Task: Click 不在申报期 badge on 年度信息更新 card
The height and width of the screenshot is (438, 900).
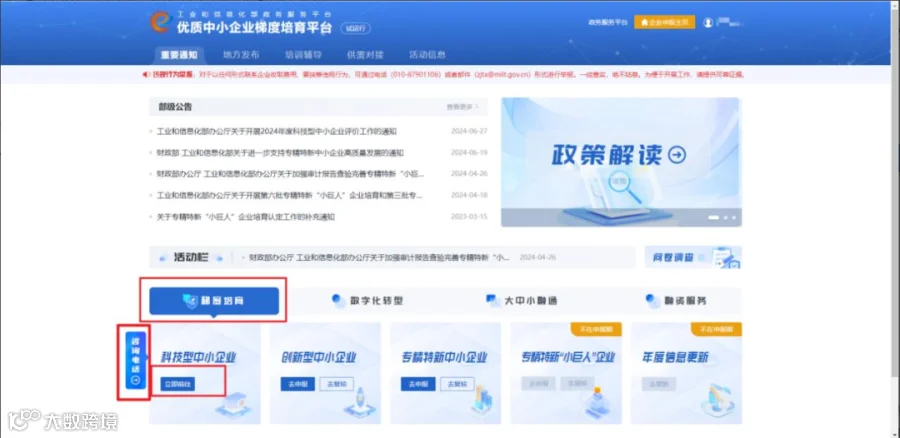Action: 716,330
